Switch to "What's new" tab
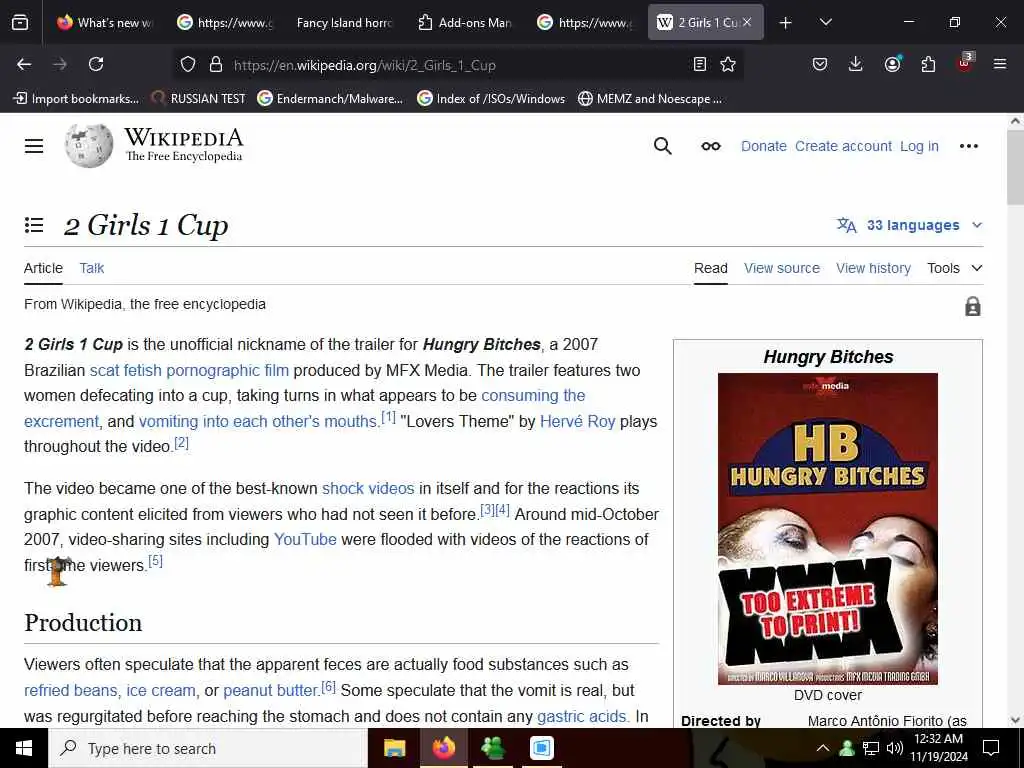Viewport: 1024px width, 768px height. coord(106,23)
